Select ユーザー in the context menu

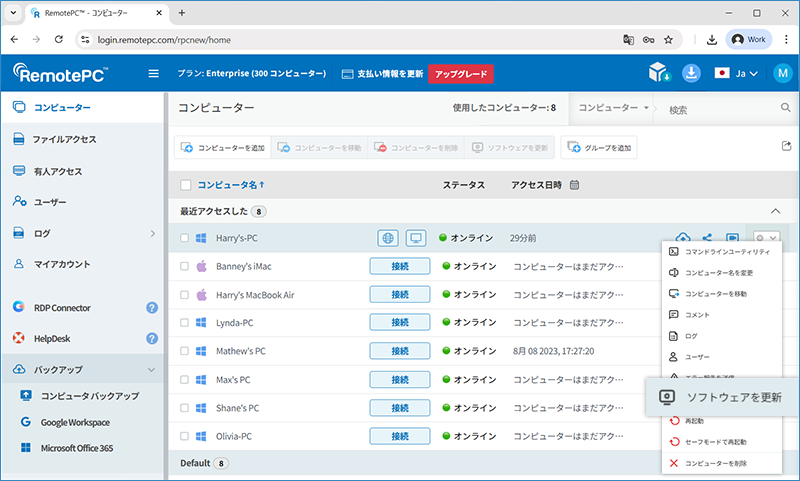722,357
